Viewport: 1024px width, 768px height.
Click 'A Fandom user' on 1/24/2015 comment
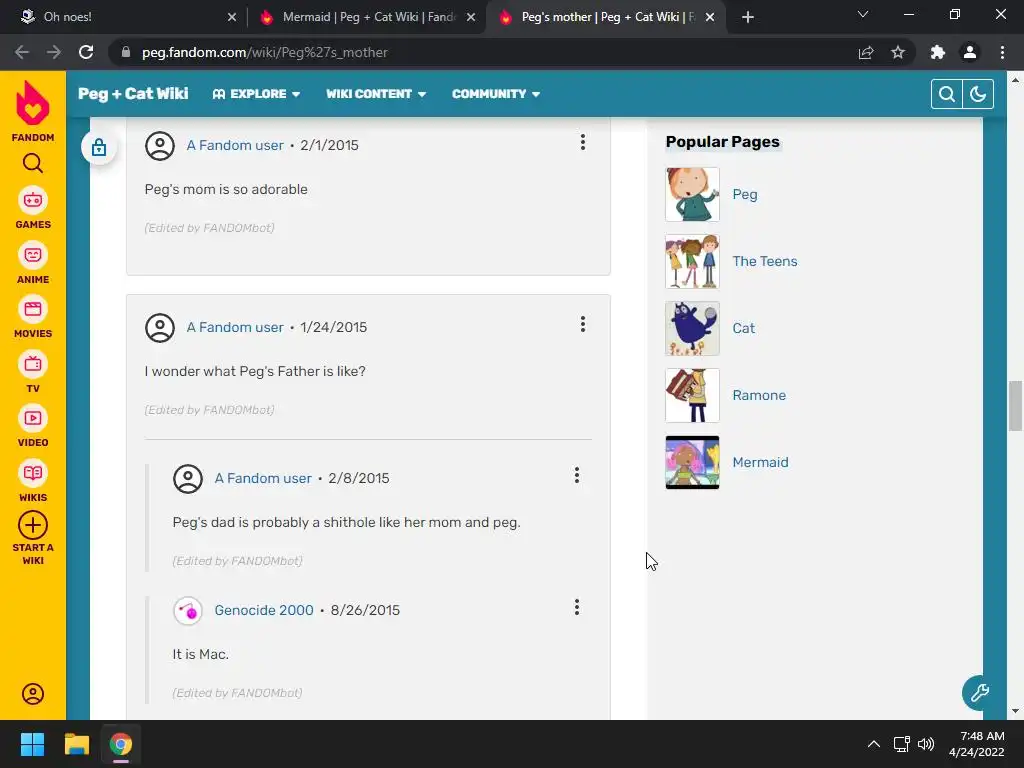point(235,327)
